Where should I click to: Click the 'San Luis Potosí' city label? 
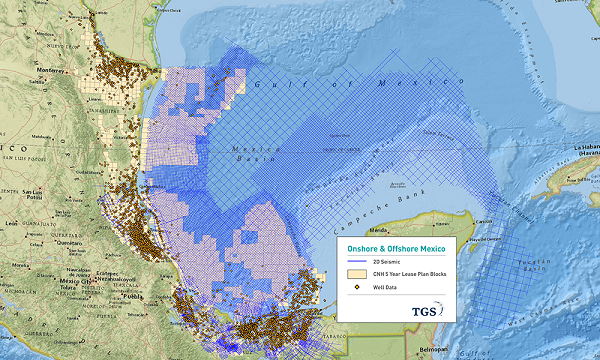(32, 194)
